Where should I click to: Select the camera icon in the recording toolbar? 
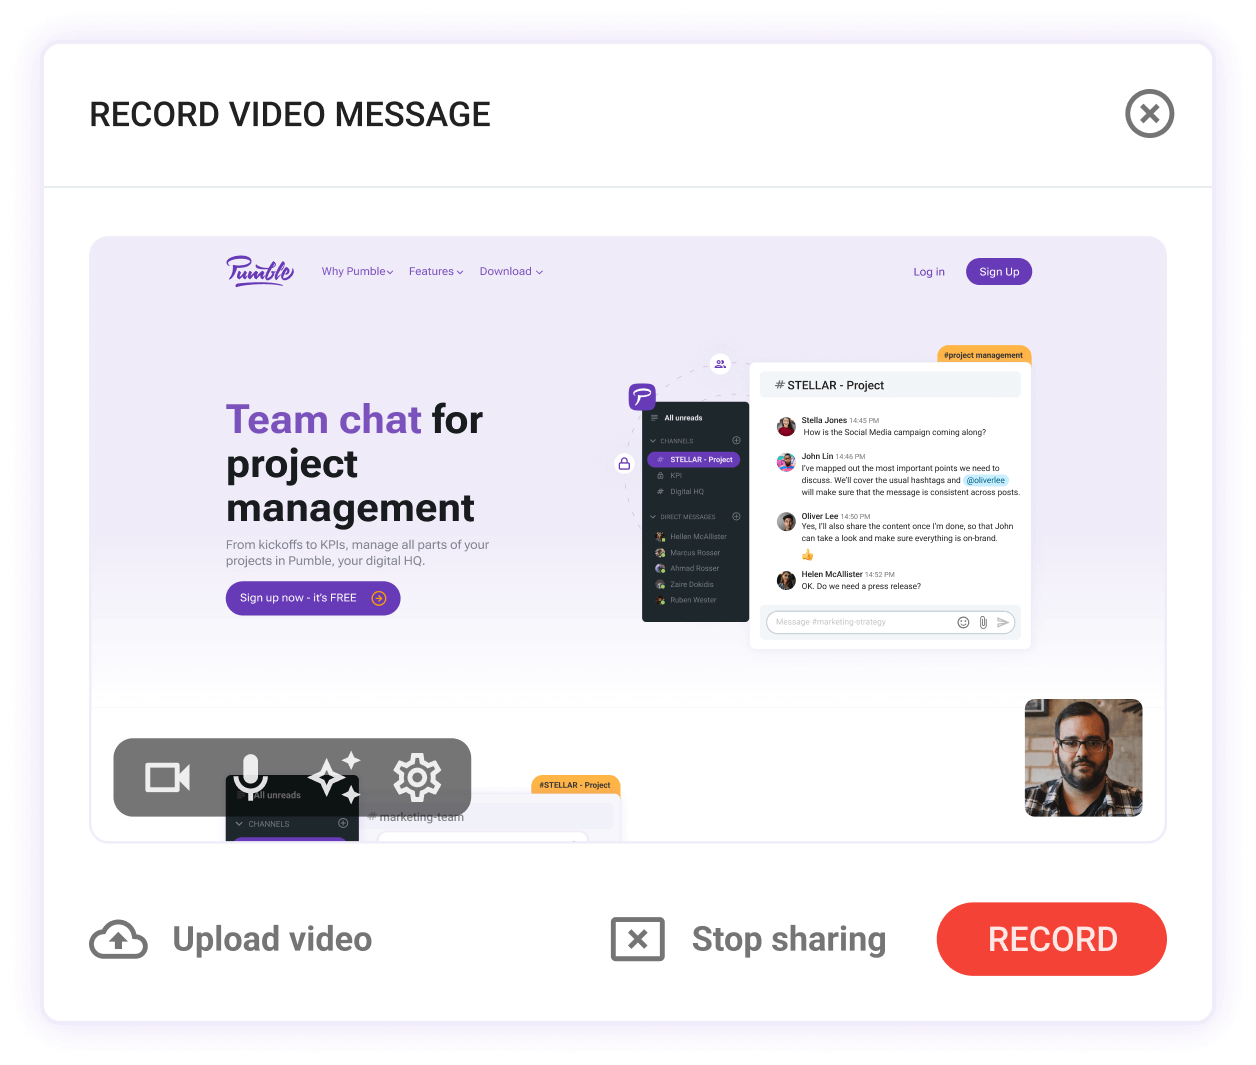[x=169, y=777]
